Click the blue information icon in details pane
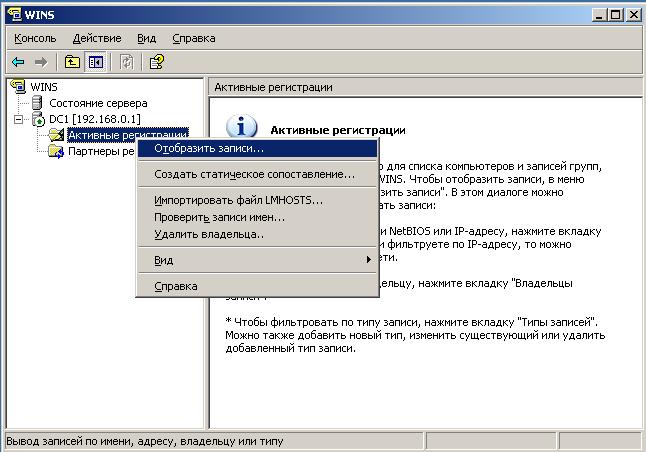646x452 pixels. [x=241, y=126]
